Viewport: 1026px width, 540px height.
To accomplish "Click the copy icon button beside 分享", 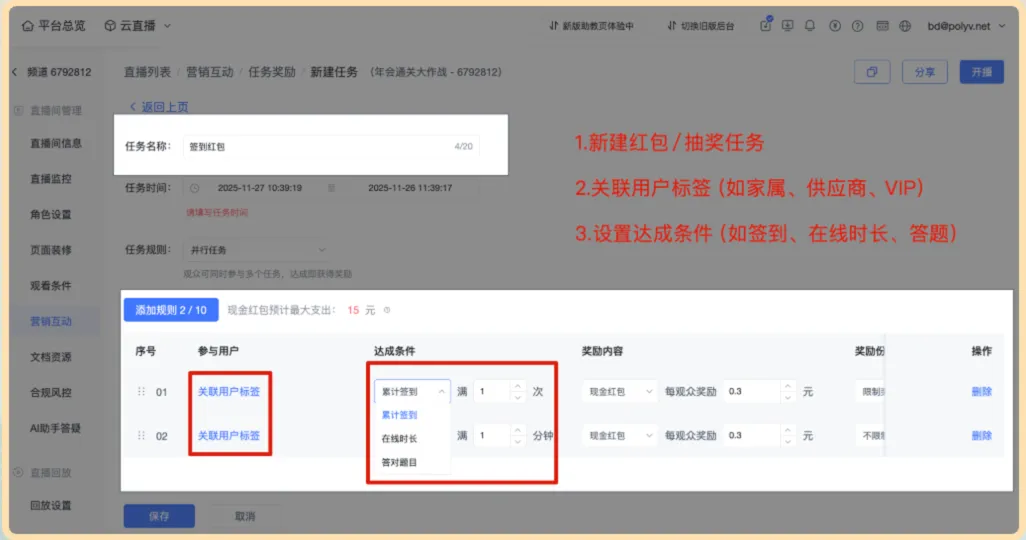I will tap(872, 72).
